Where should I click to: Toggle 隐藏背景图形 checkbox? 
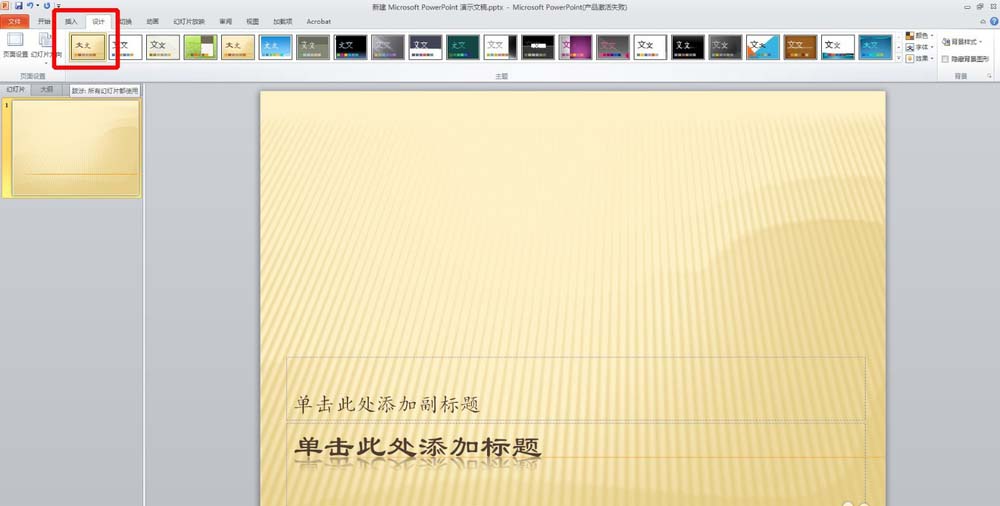[945, 59]
